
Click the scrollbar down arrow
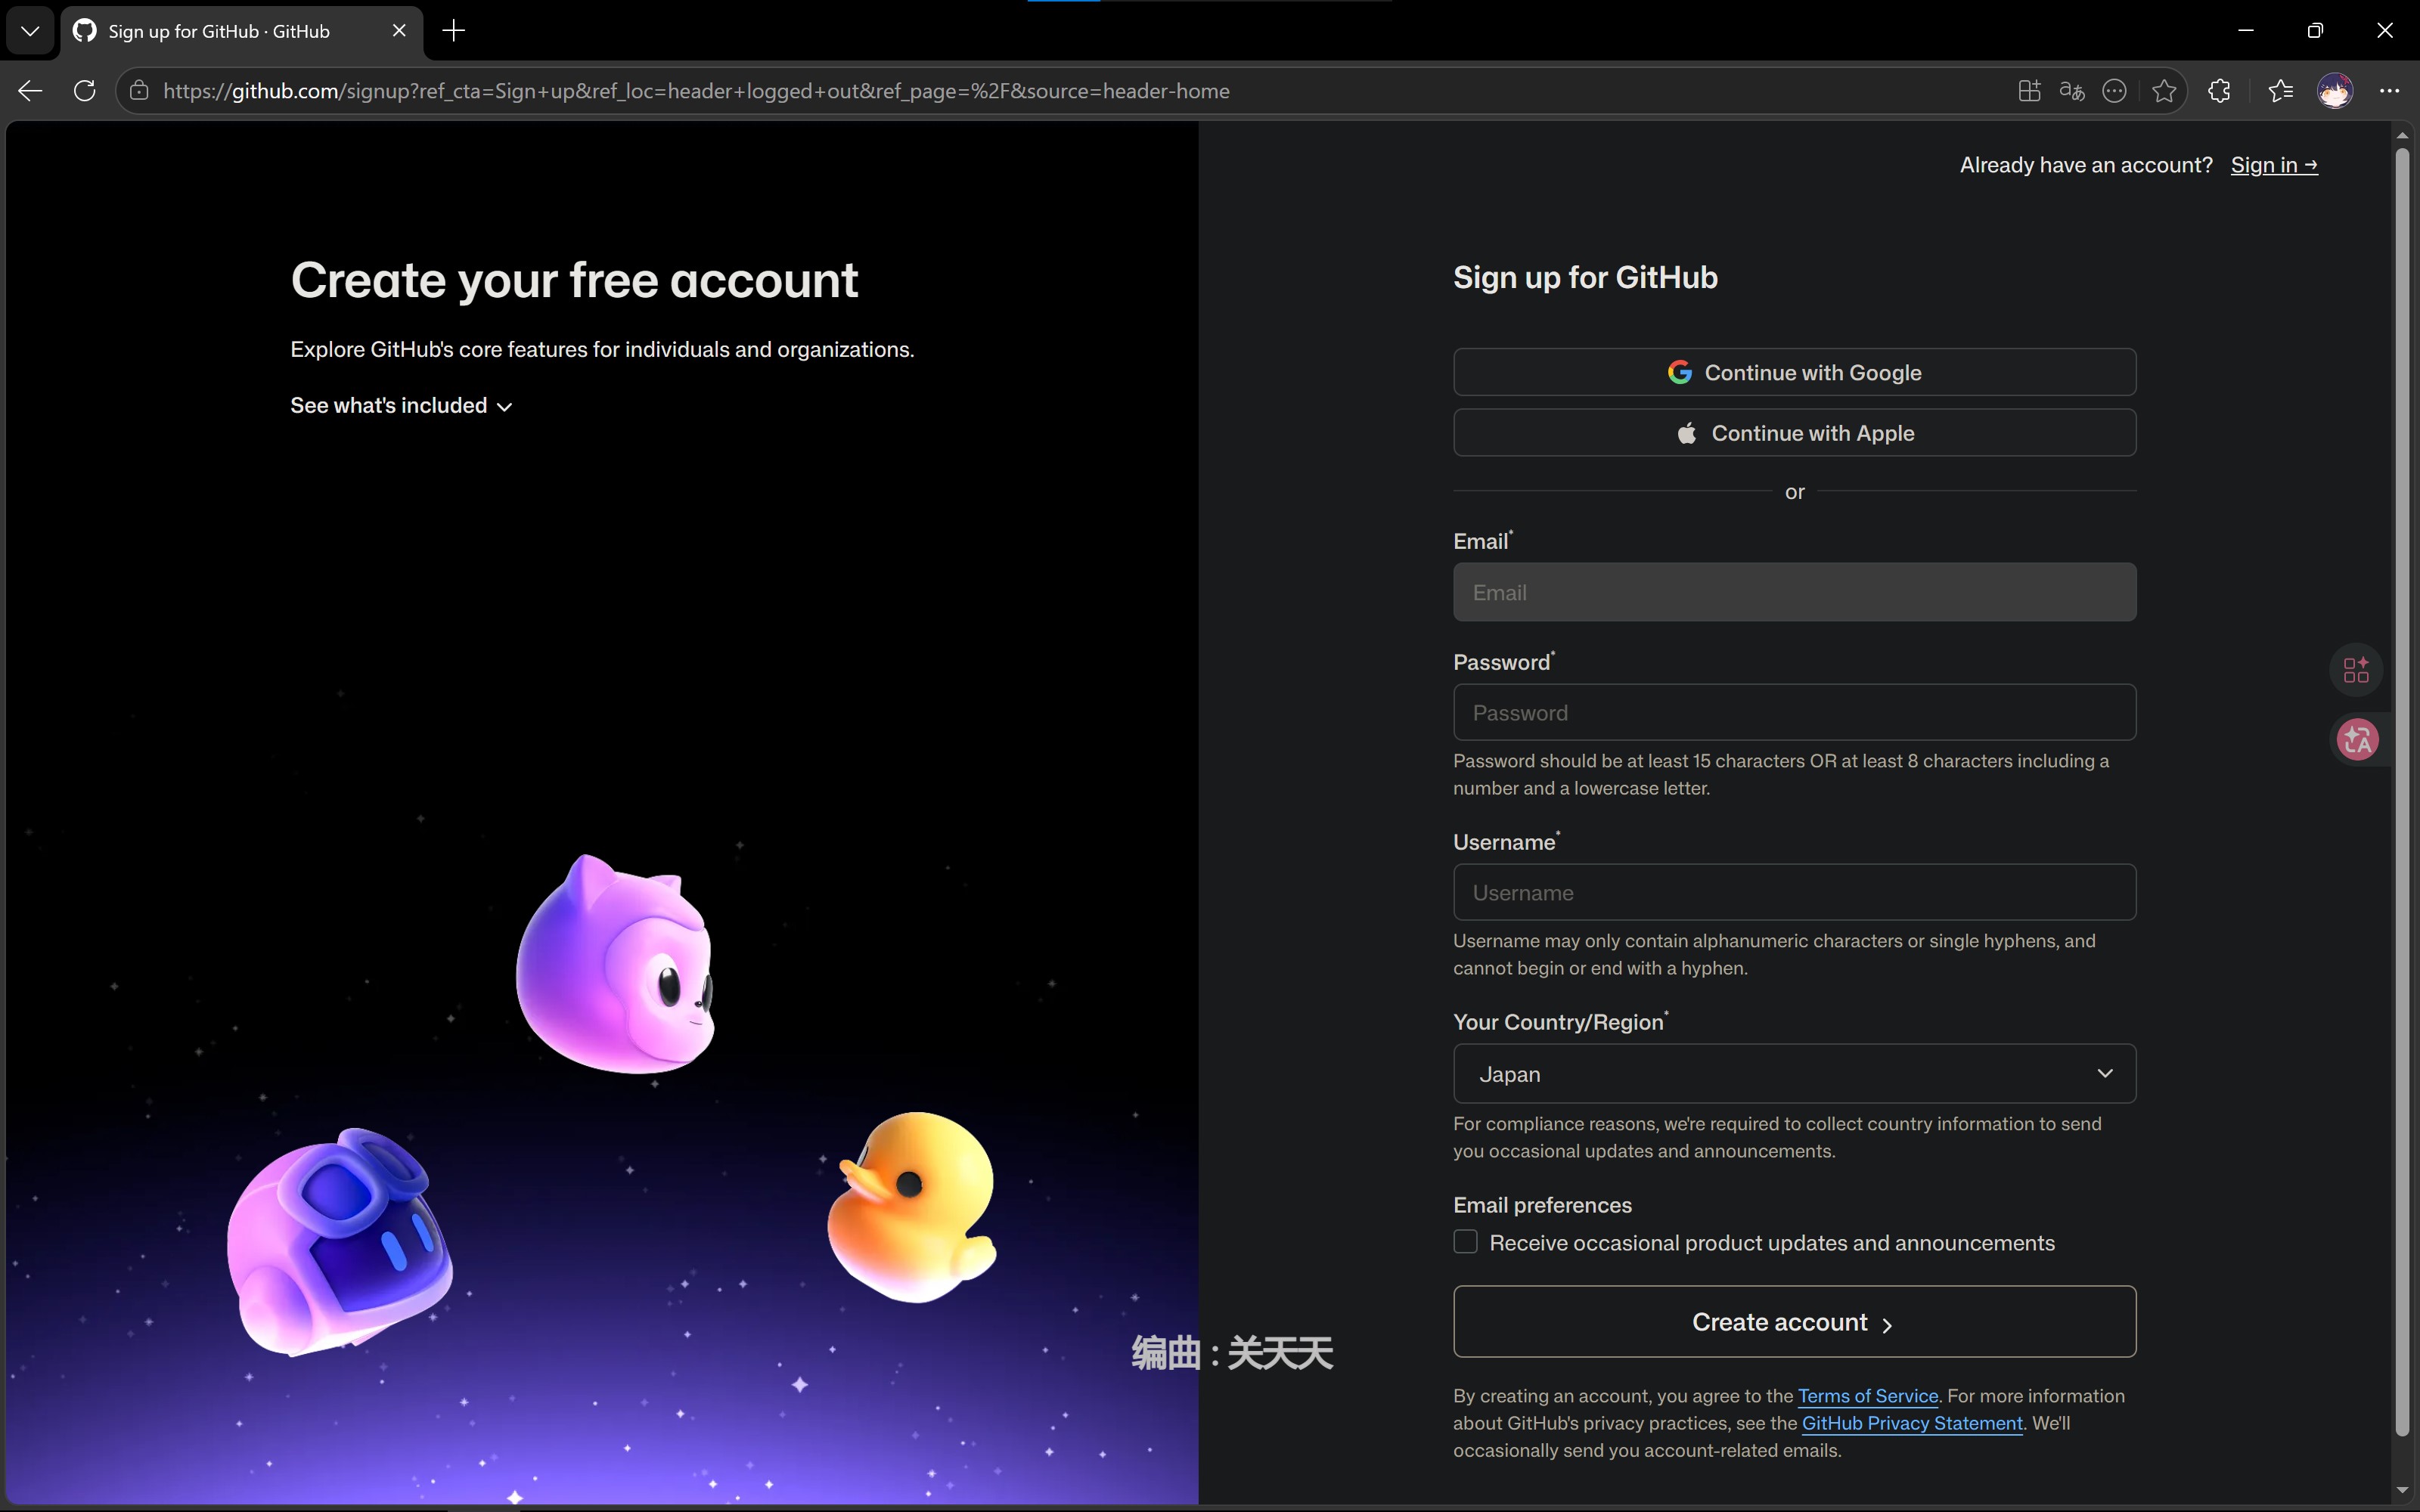click(2402, 1490)
